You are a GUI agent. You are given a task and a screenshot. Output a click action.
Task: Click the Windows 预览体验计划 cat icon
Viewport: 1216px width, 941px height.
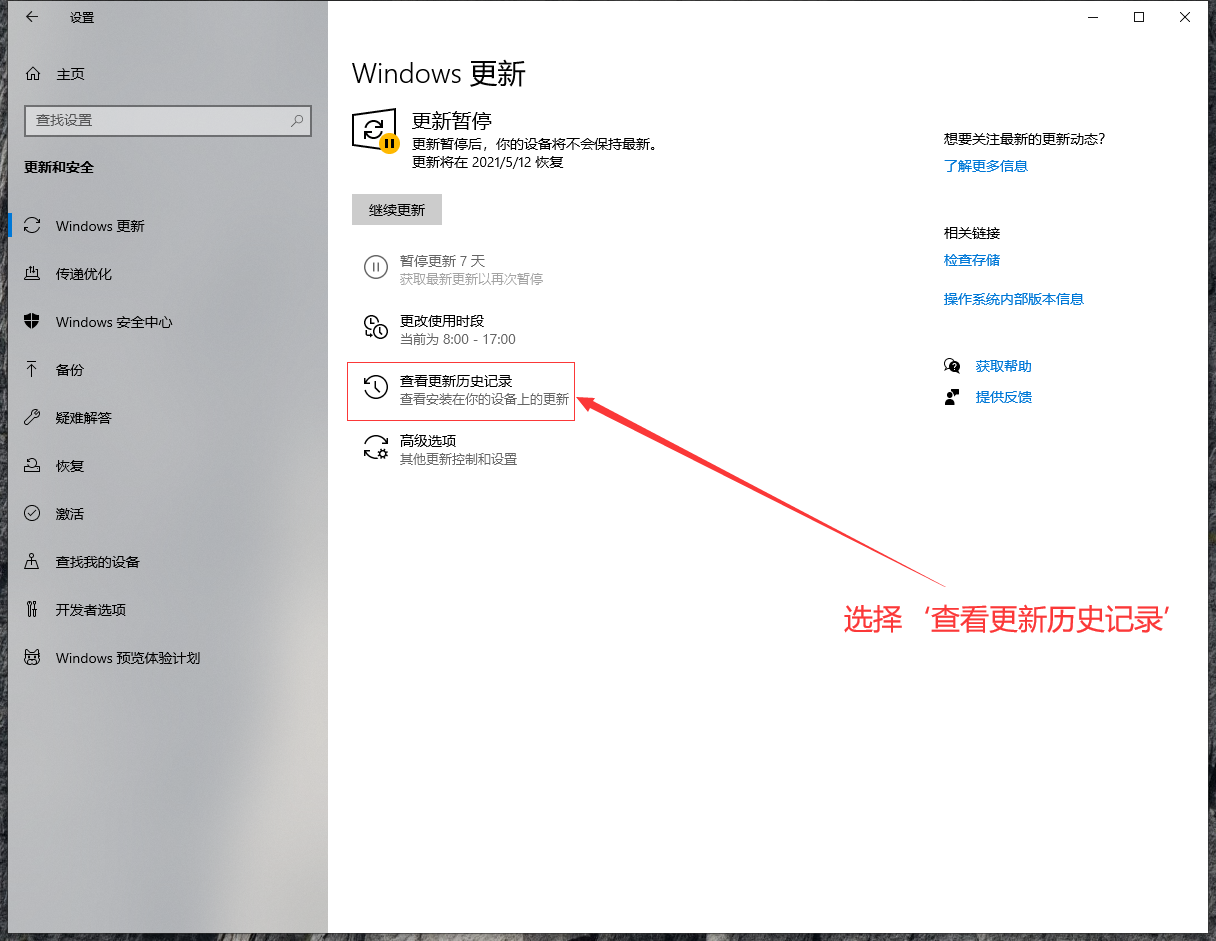[x=33, y=658]
